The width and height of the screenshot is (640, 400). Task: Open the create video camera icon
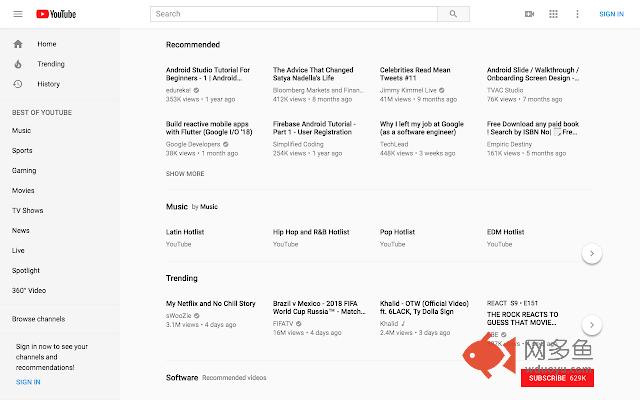tap(529, 14)
